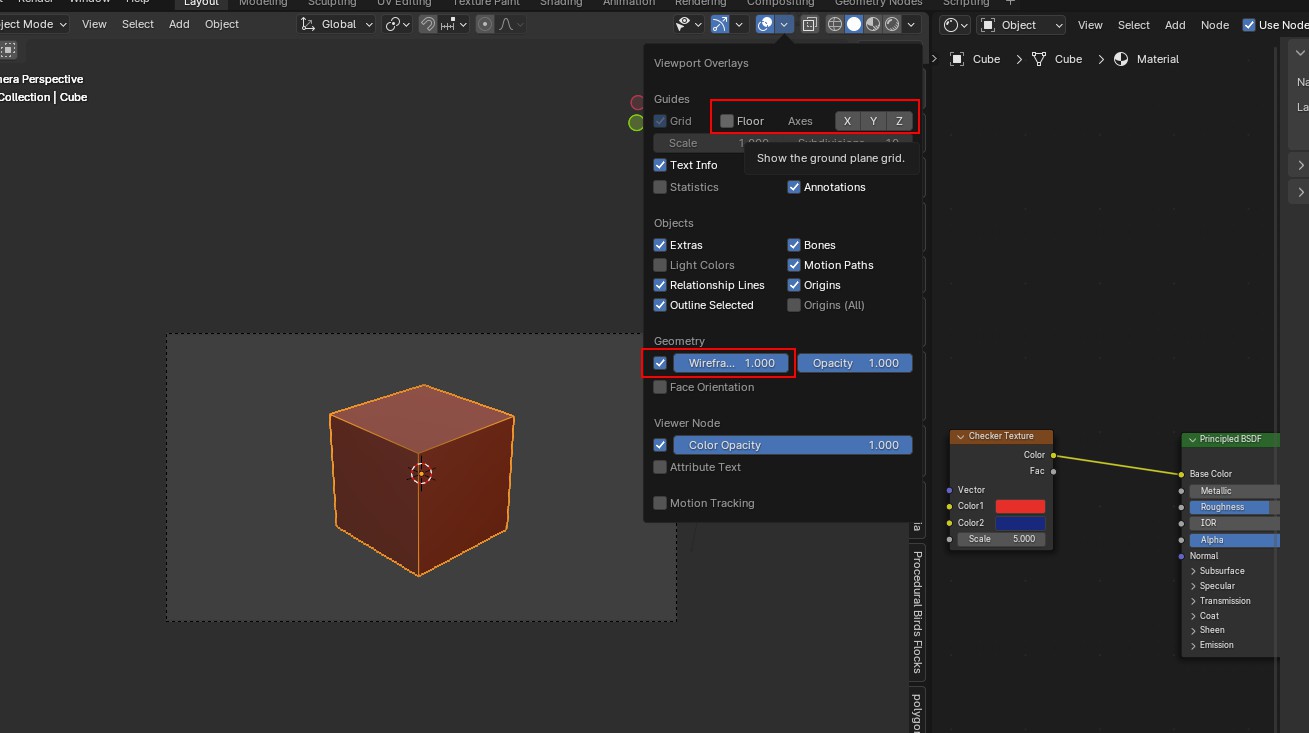Toggle the snapping magnet icon
Image resolution: width=1309 pixels, height=733 pixels.
[x=428, y=25]
